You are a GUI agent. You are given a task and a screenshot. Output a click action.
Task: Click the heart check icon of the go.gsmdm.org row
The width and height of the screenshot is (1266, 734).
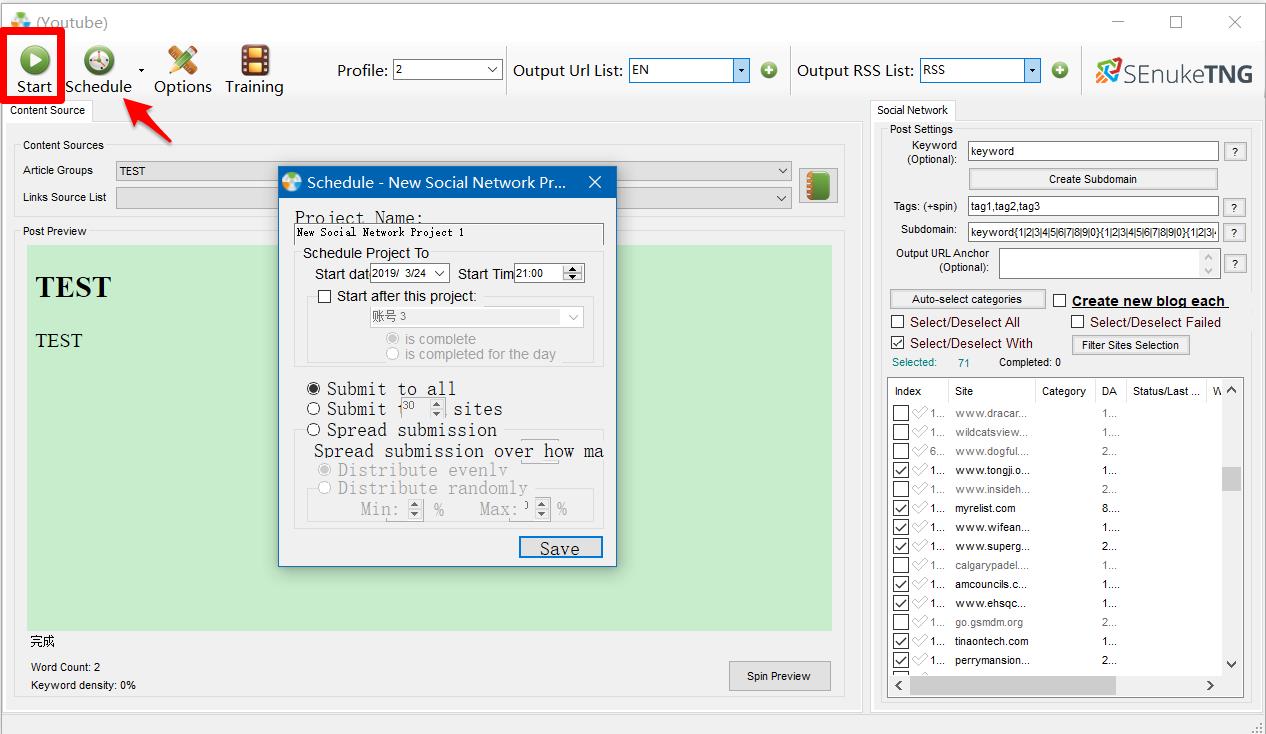(x=920, y=622)
